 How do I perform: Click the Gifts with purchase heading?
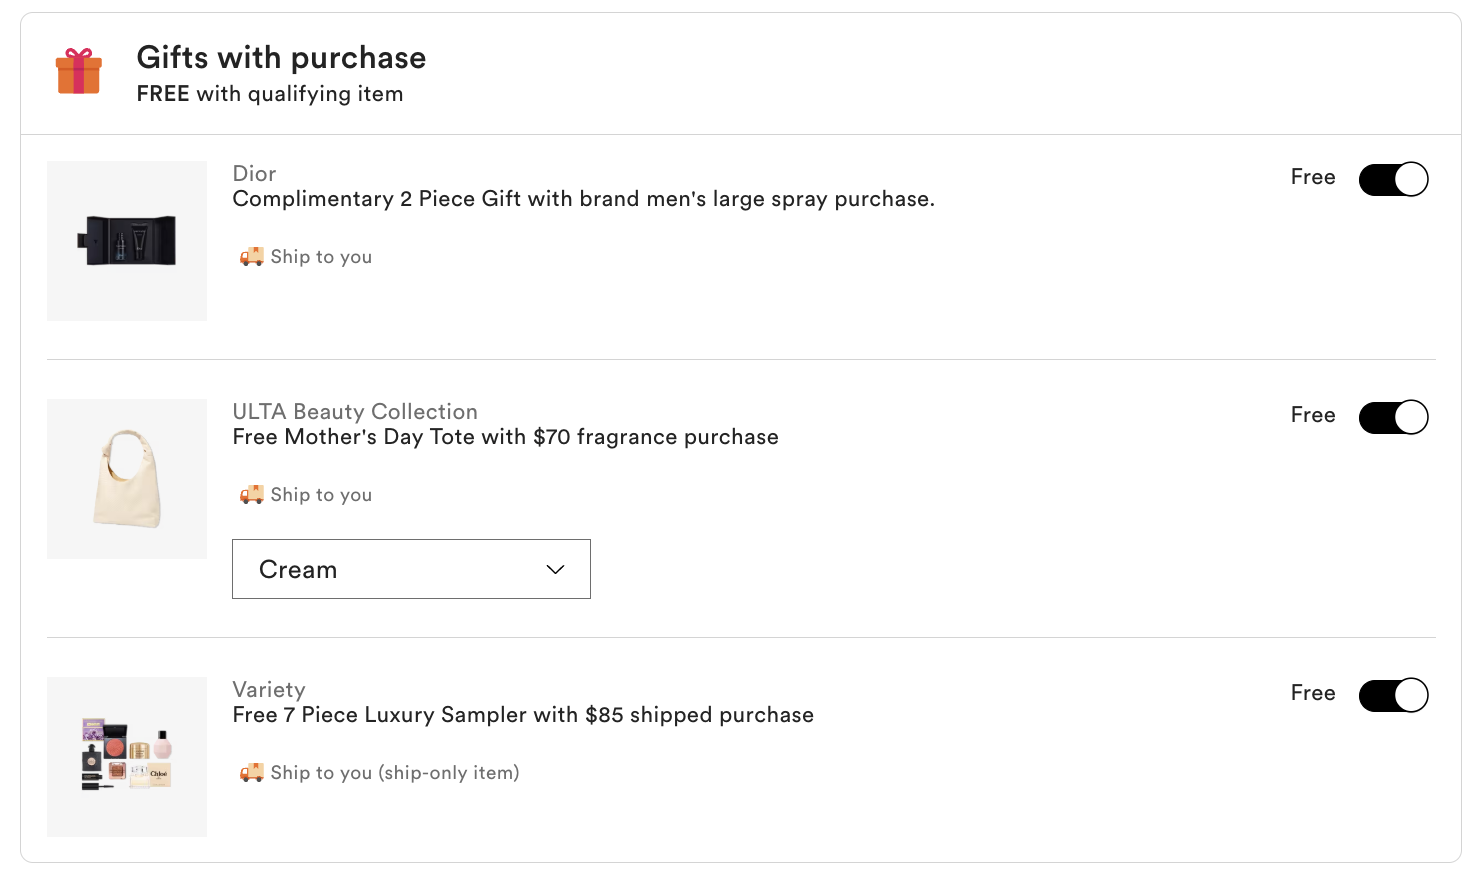click(281, 58)
